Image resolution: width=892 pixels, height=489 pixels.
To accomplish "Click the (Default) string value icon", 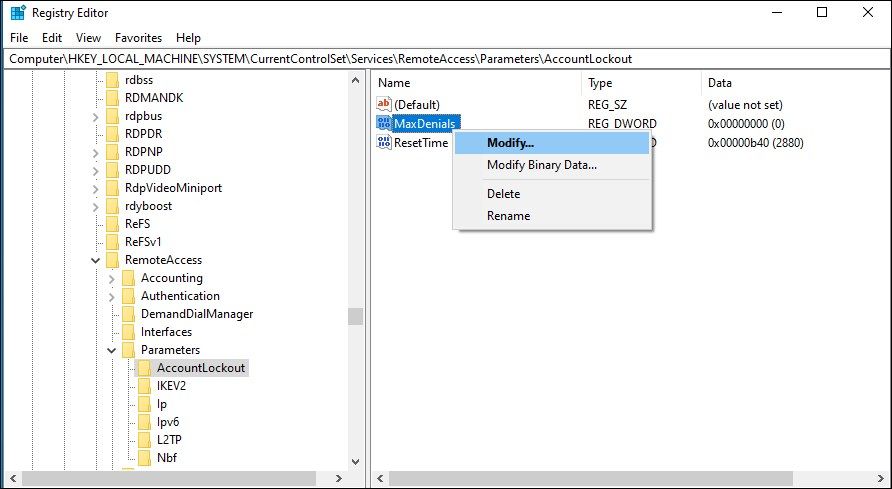I will [x=384, y=104].
